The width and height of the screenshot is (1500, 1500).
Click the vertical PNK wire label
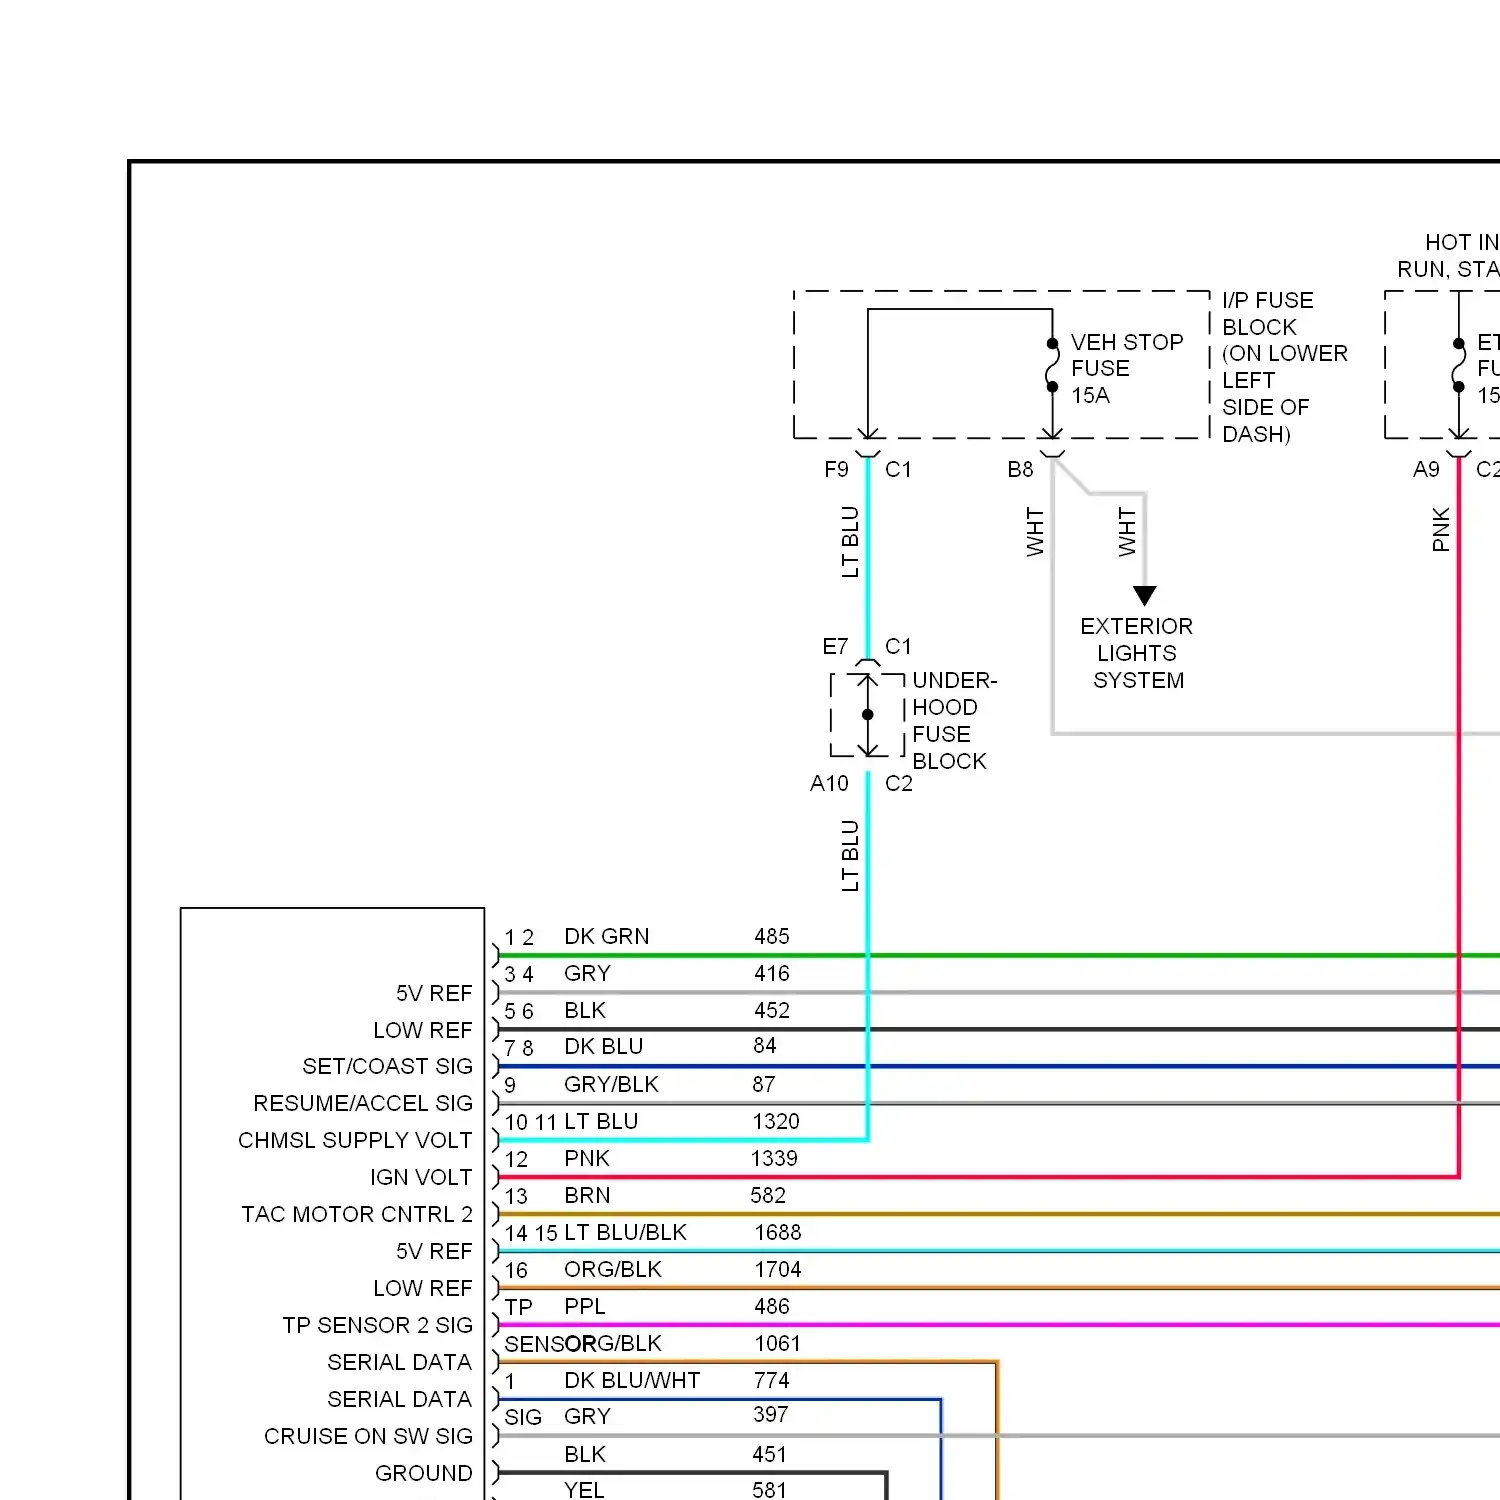click(x=1441, y=529)
